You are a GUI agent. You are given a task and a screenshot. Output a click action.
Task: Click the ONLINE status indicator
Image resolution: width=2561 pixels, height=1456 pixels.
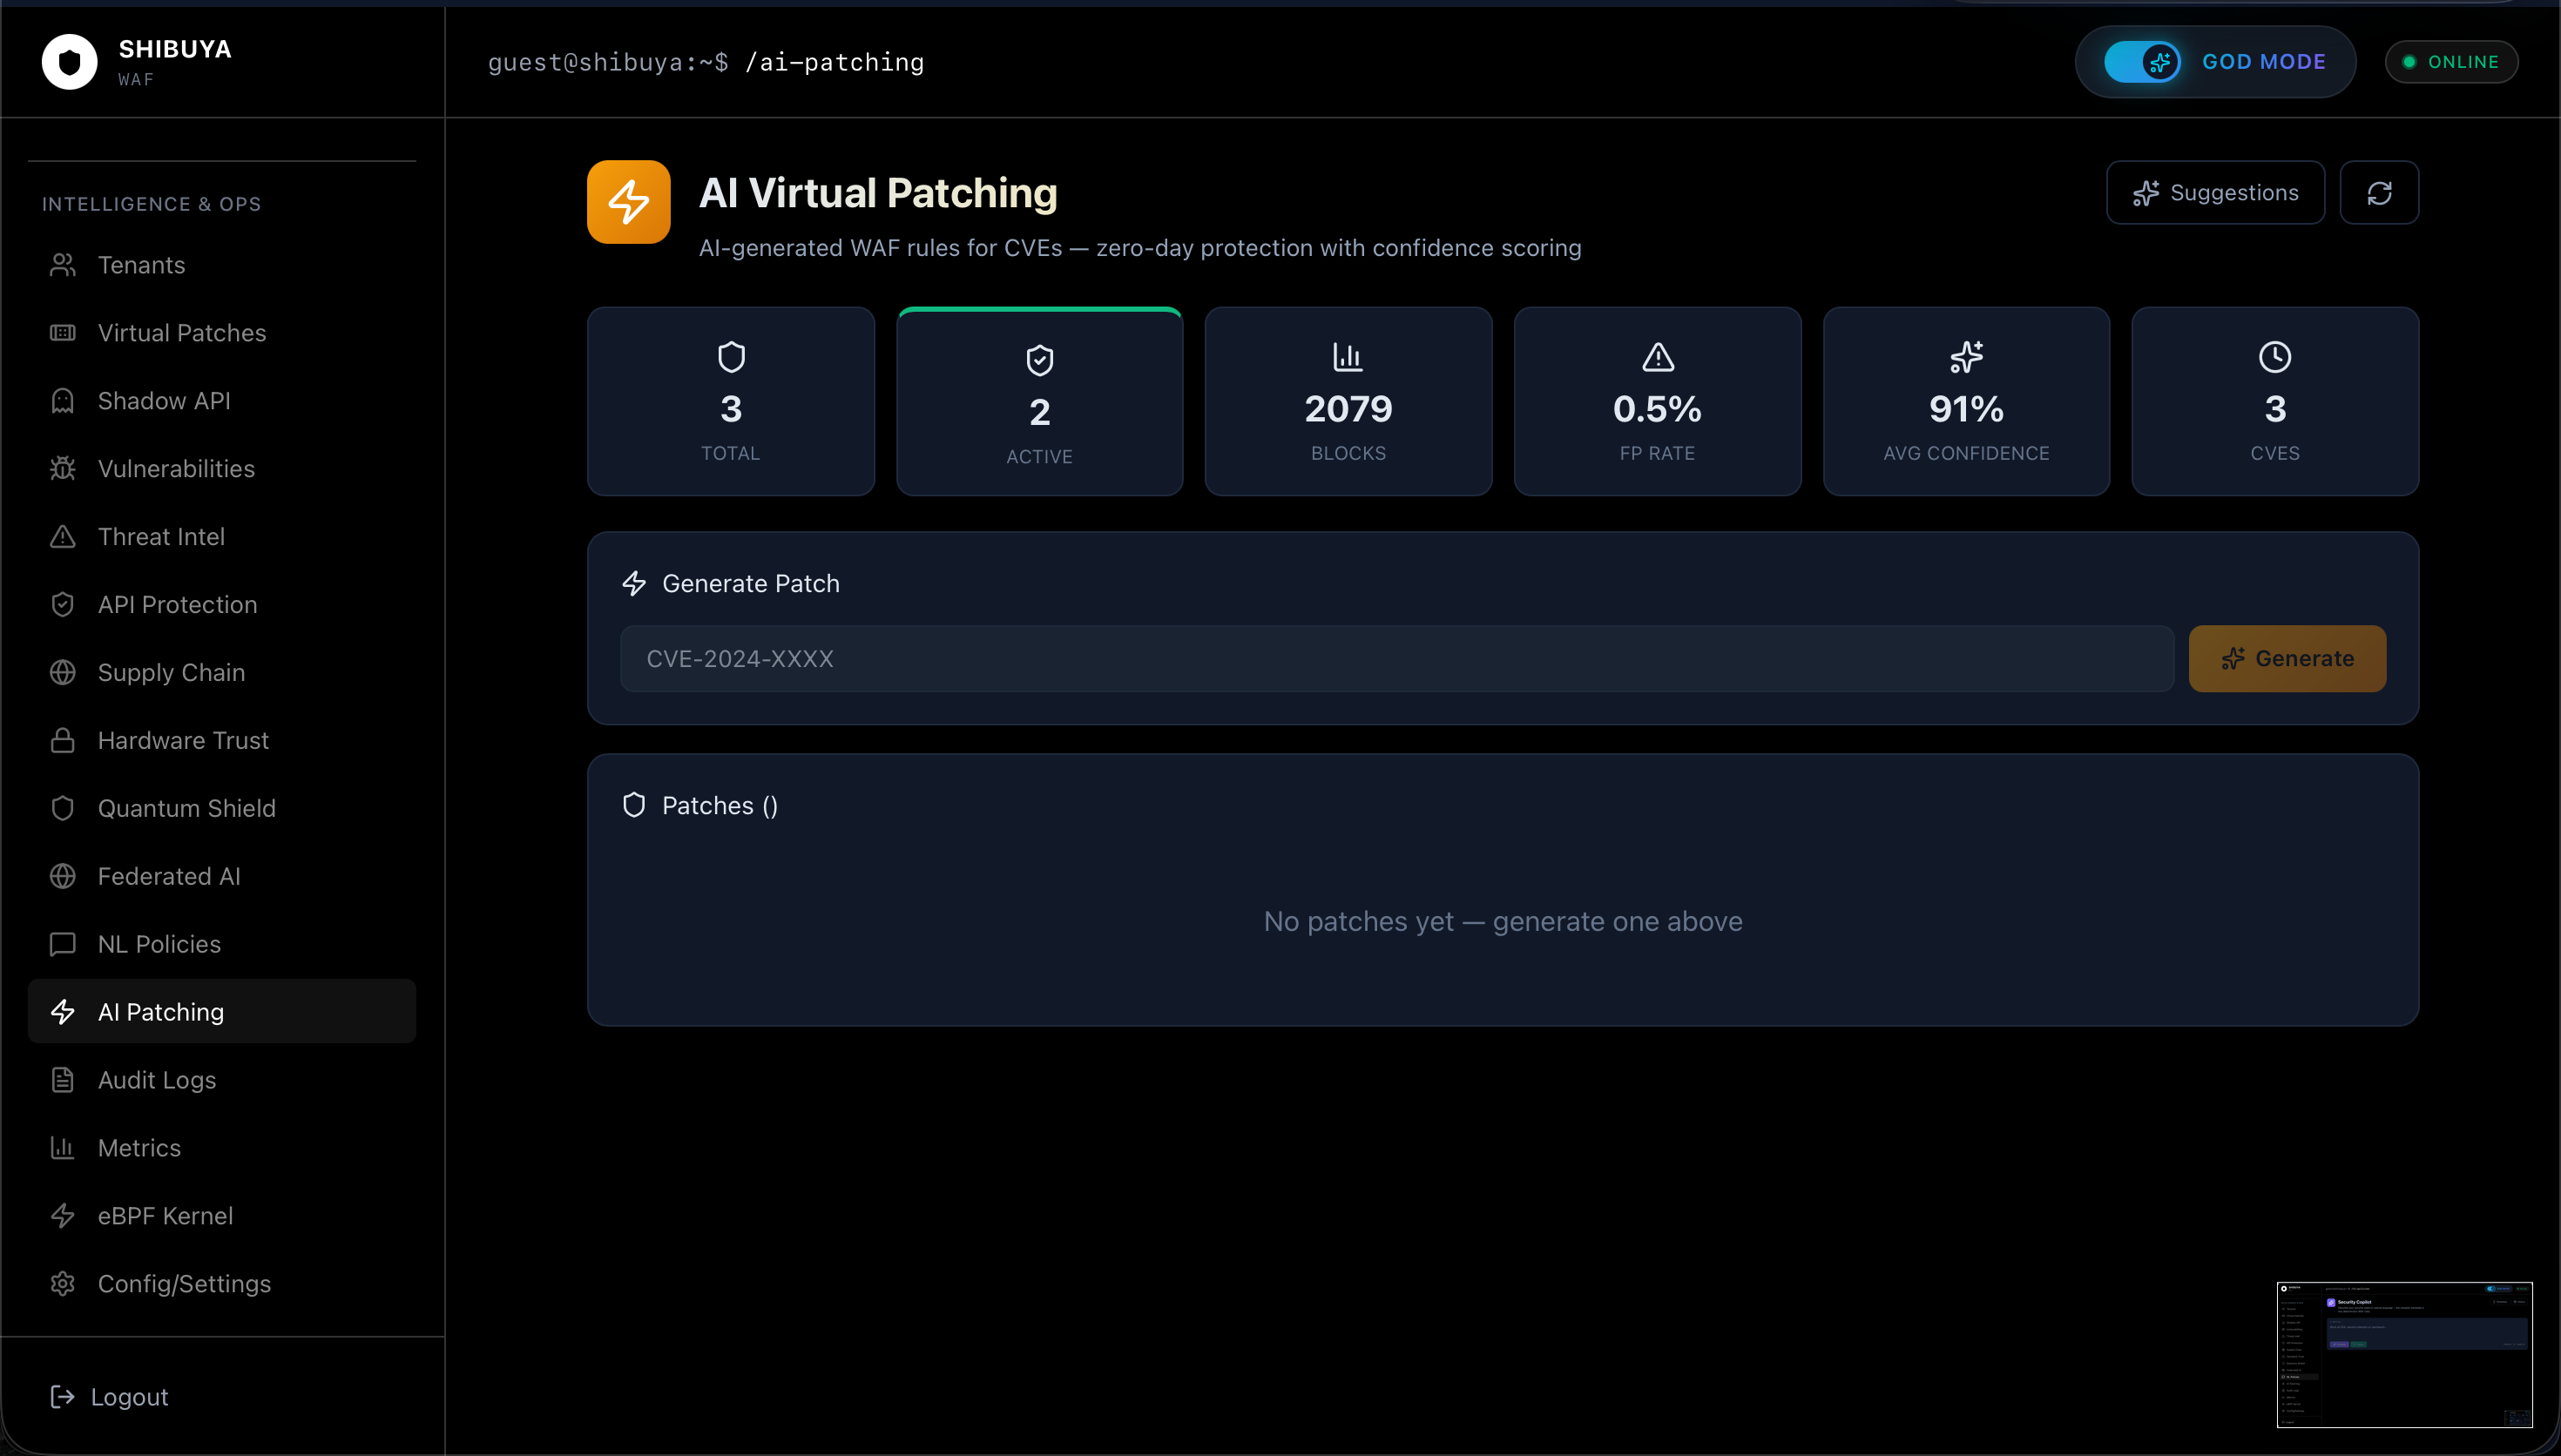point(2451,62)
